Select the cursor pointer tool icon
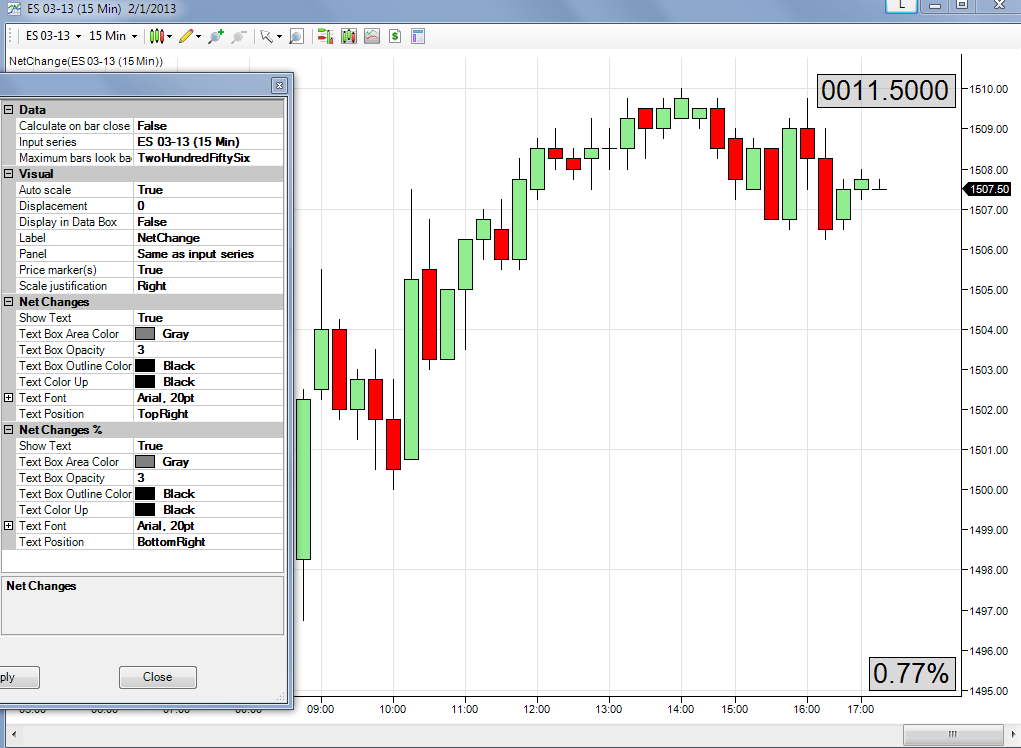This screenshot has height=748, width=1021. (x=266, y=36)
